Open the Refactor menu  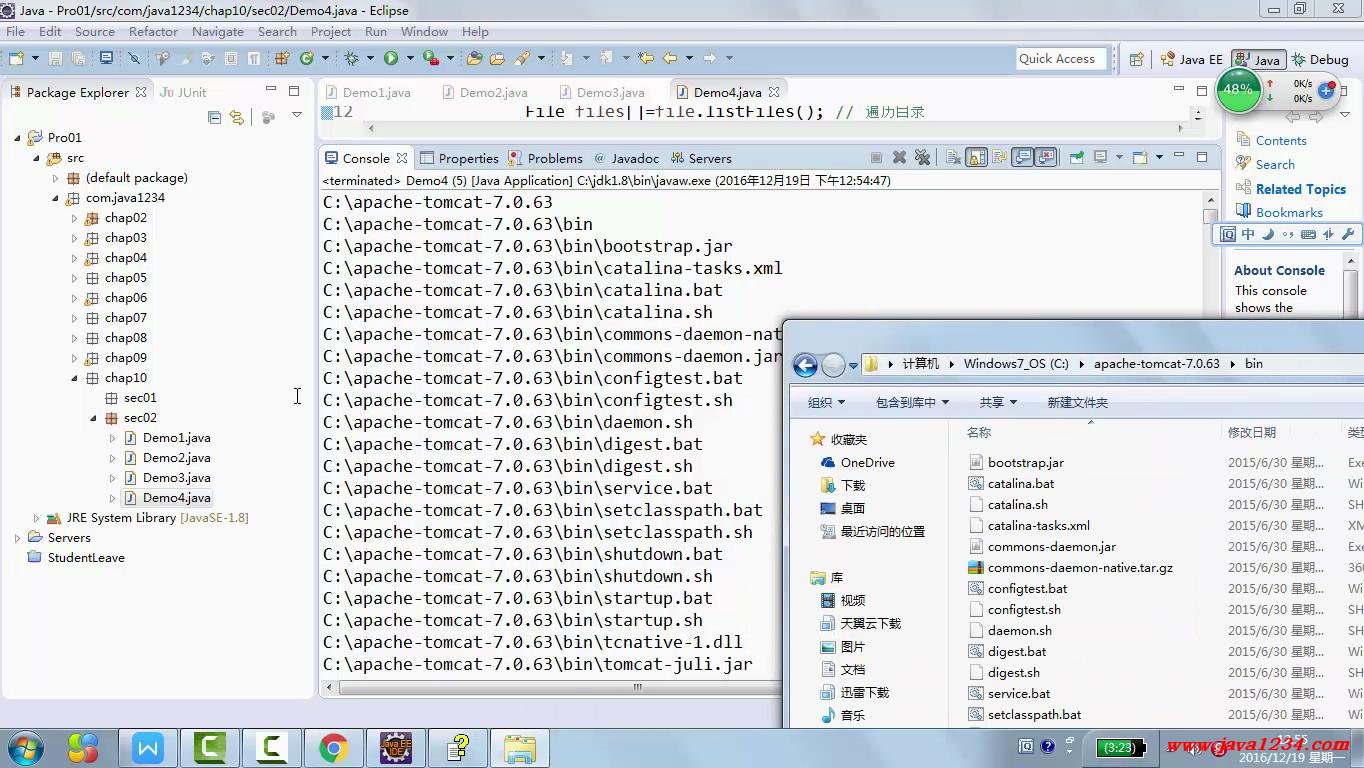(153, 31)
